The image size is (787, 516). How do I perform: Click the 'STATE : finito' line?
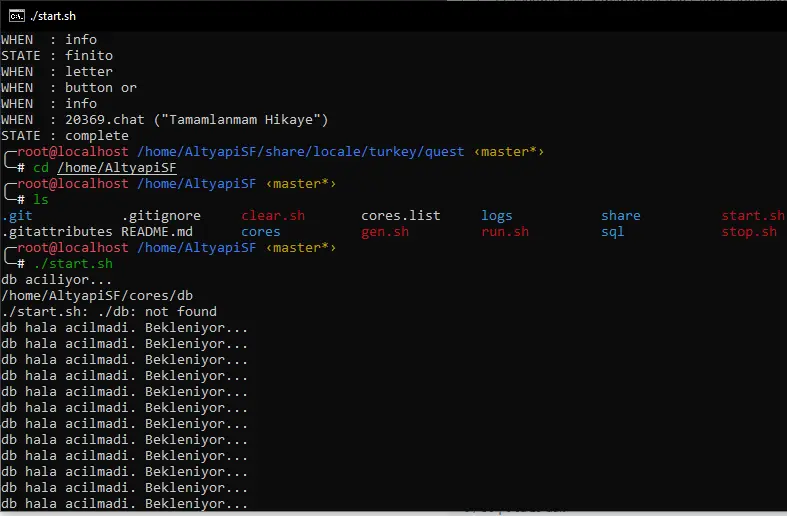point(57,56)
